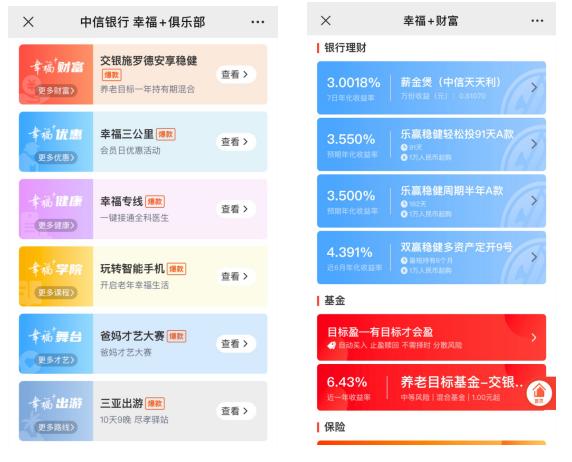Open the 幸福学院 category tile
The image size is (572, 462).
coord(56,276)
